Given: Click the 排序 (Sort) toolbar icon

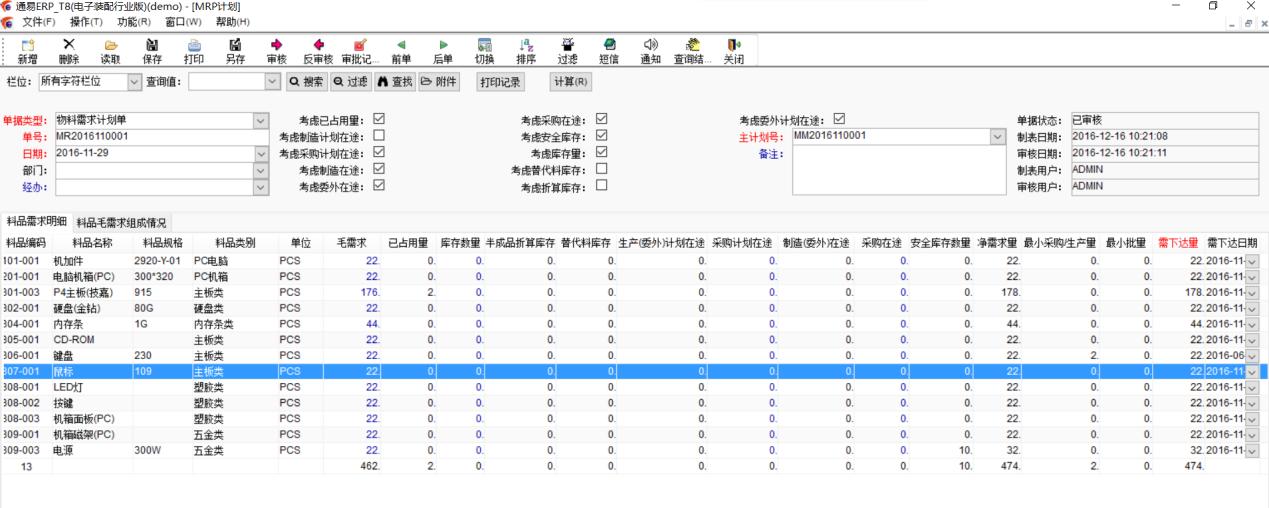Looking at the screenshot, I should [526, 45].
